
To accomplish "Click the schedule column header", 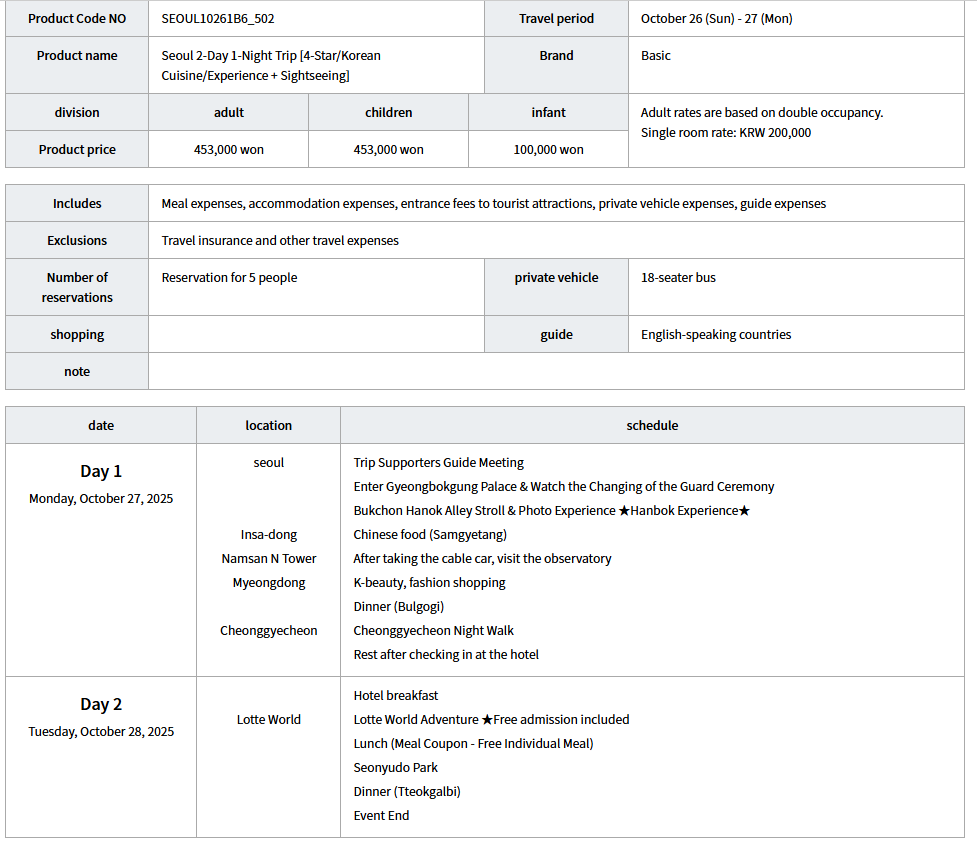I will tap(652, 426).
